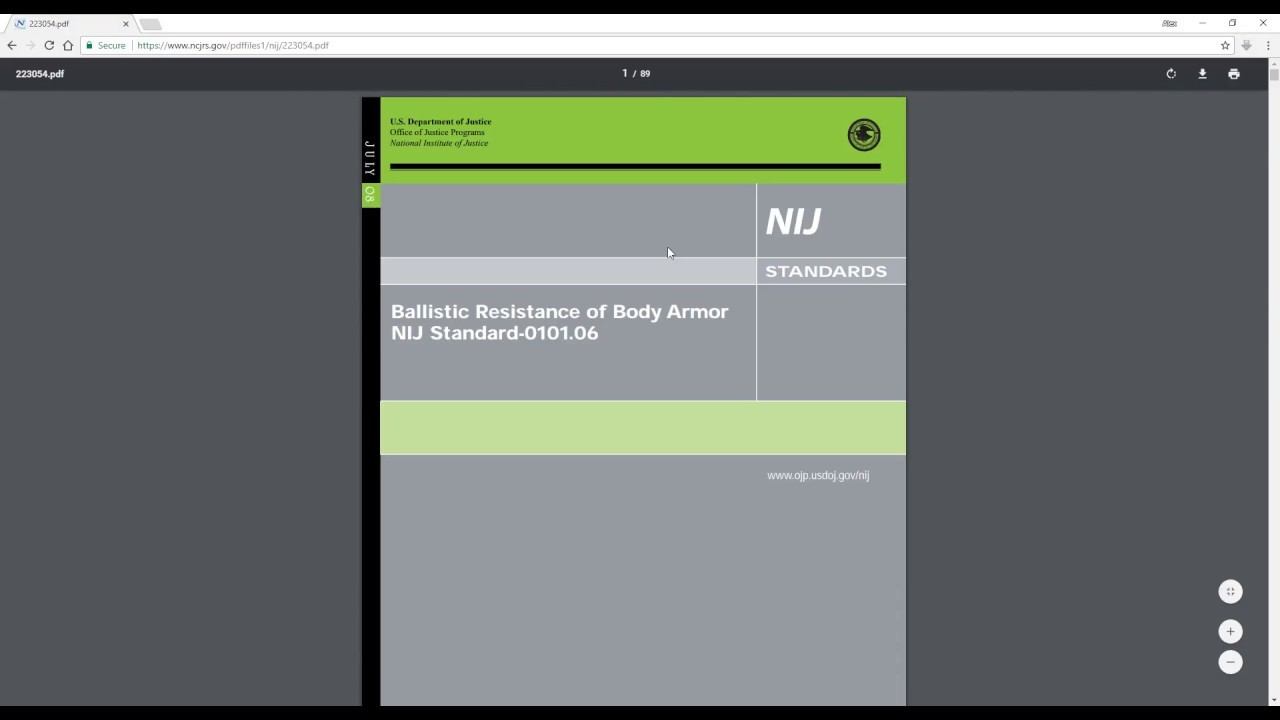Focus the address bar URL
1280x720 pixels.
[x=233, y=45]
